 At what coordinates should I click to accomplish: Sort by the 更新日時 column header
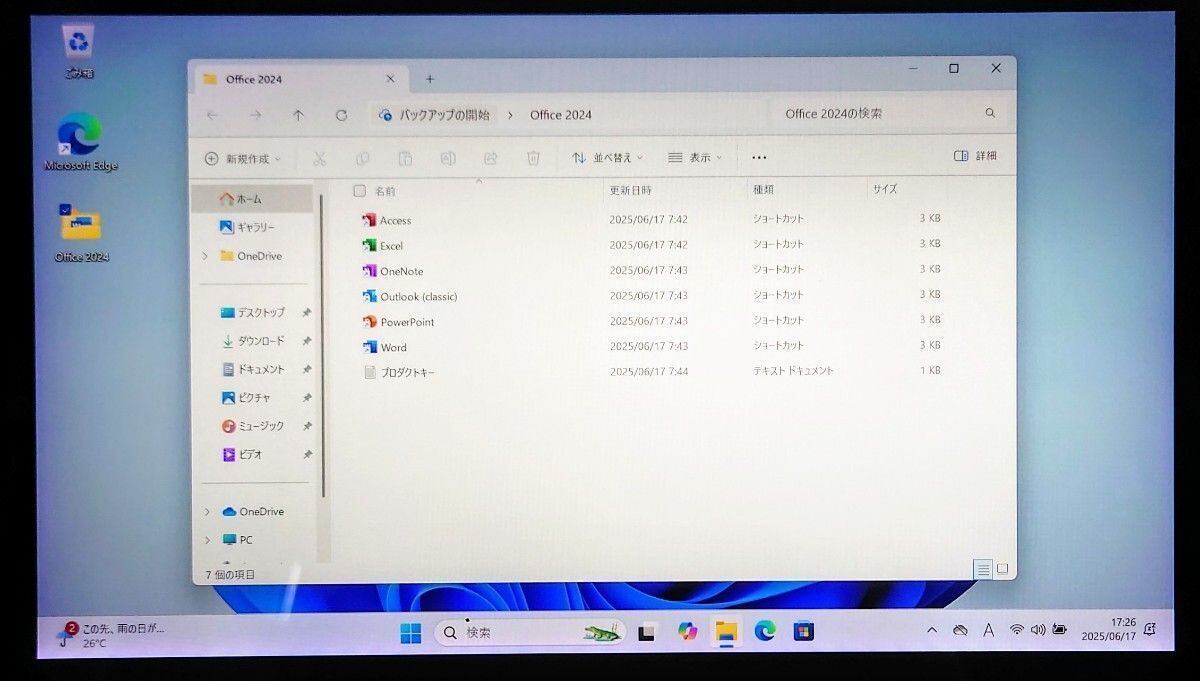point(630,190)
